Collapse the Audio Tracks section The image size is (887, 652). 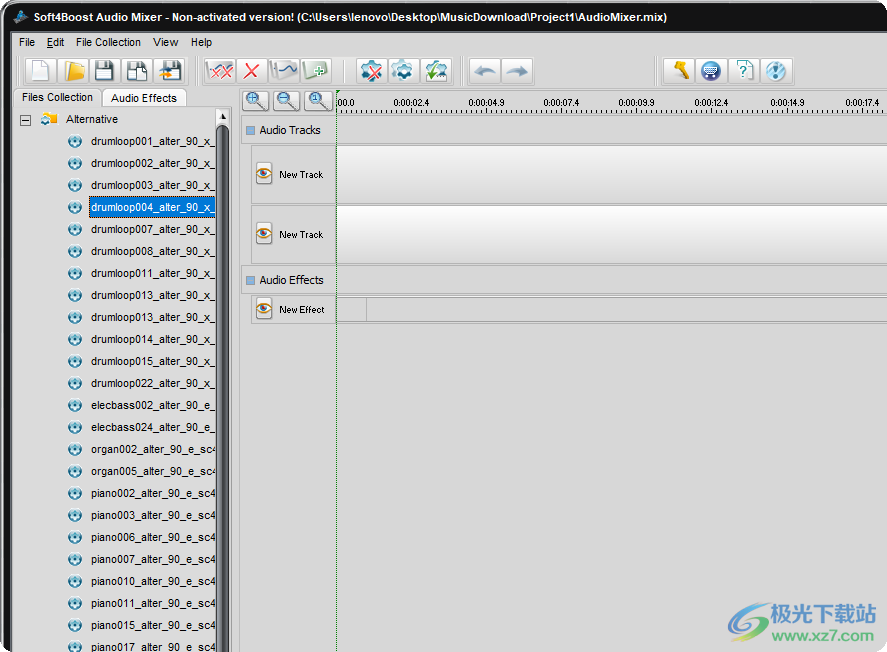point(251,131)
